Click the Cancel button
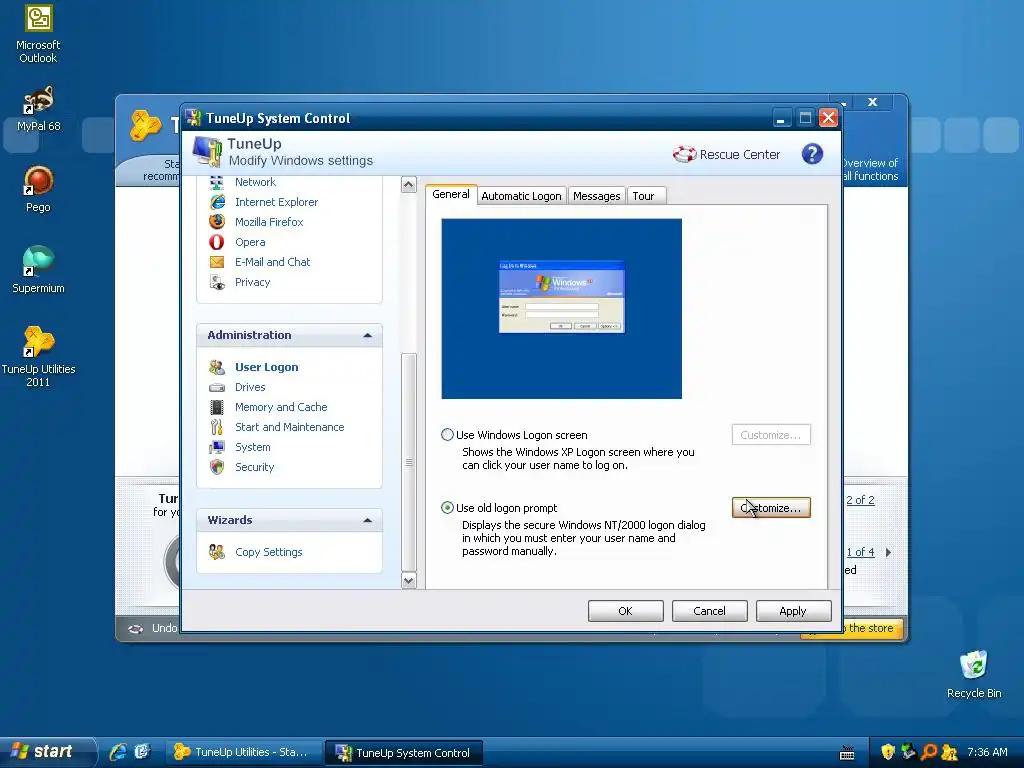 pyautogui.click(x=709, y=611)
